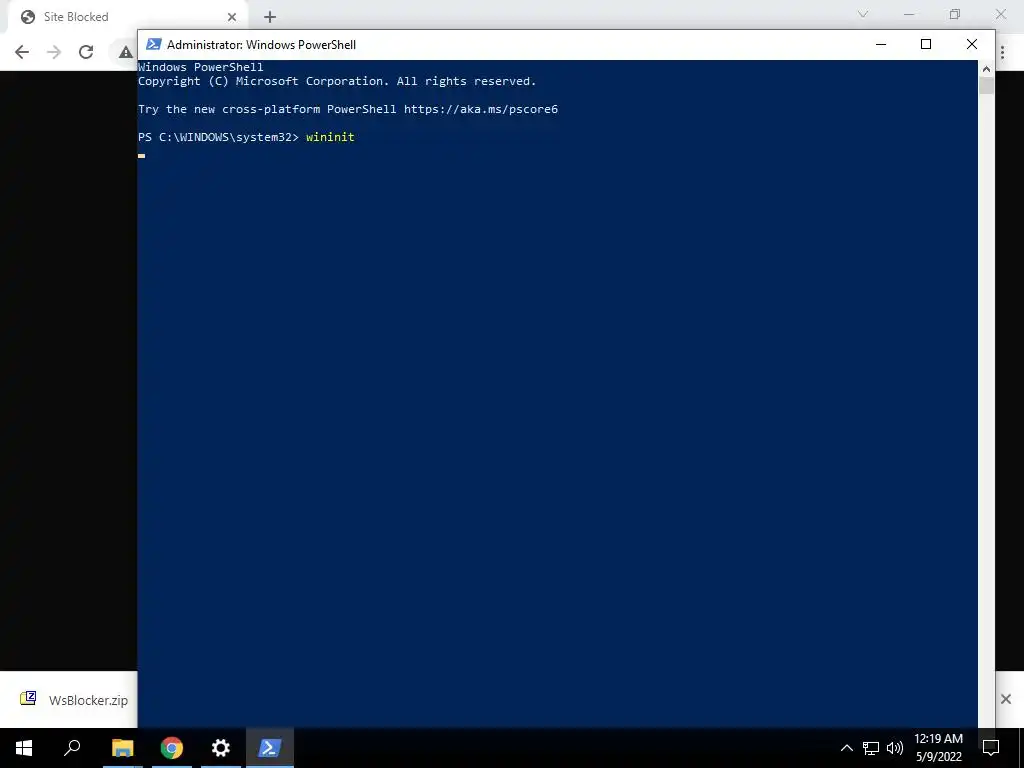Close the Chrome downloads bar

pos(1006,699)
